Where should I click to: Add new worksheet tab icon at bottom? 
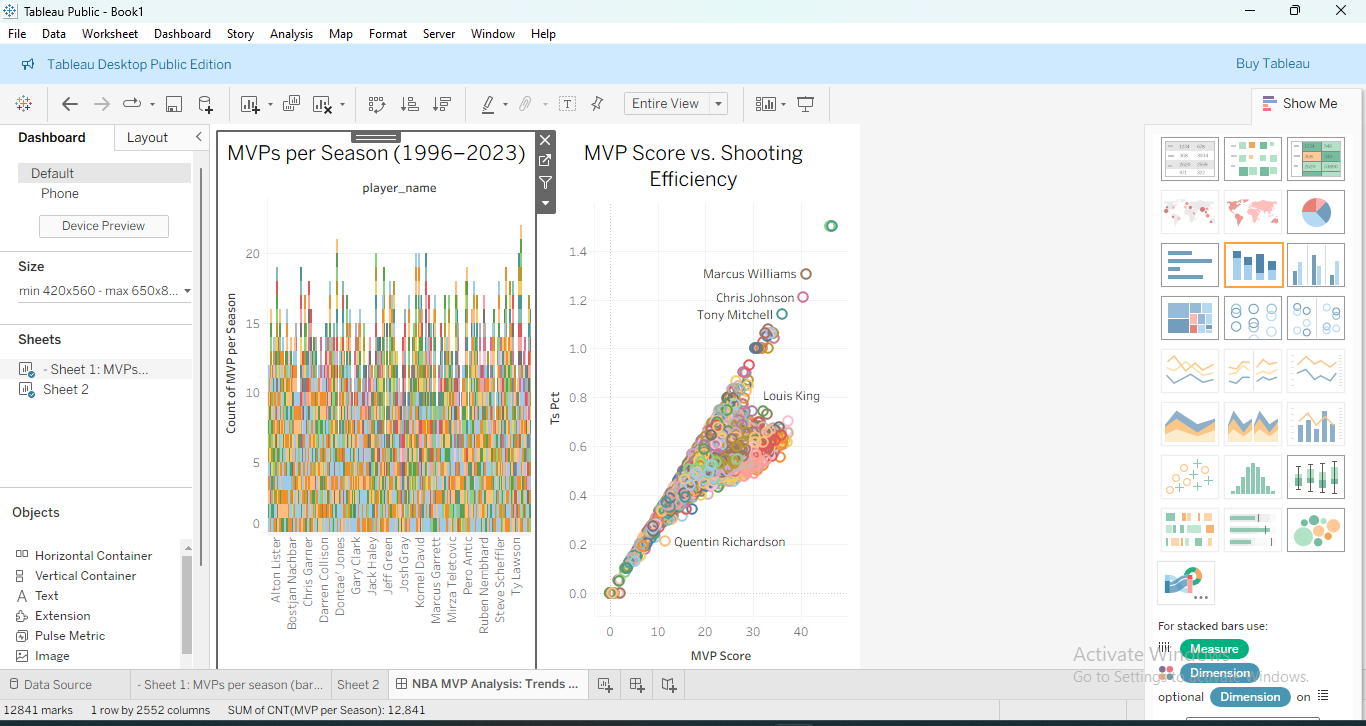tap(605, 685)
